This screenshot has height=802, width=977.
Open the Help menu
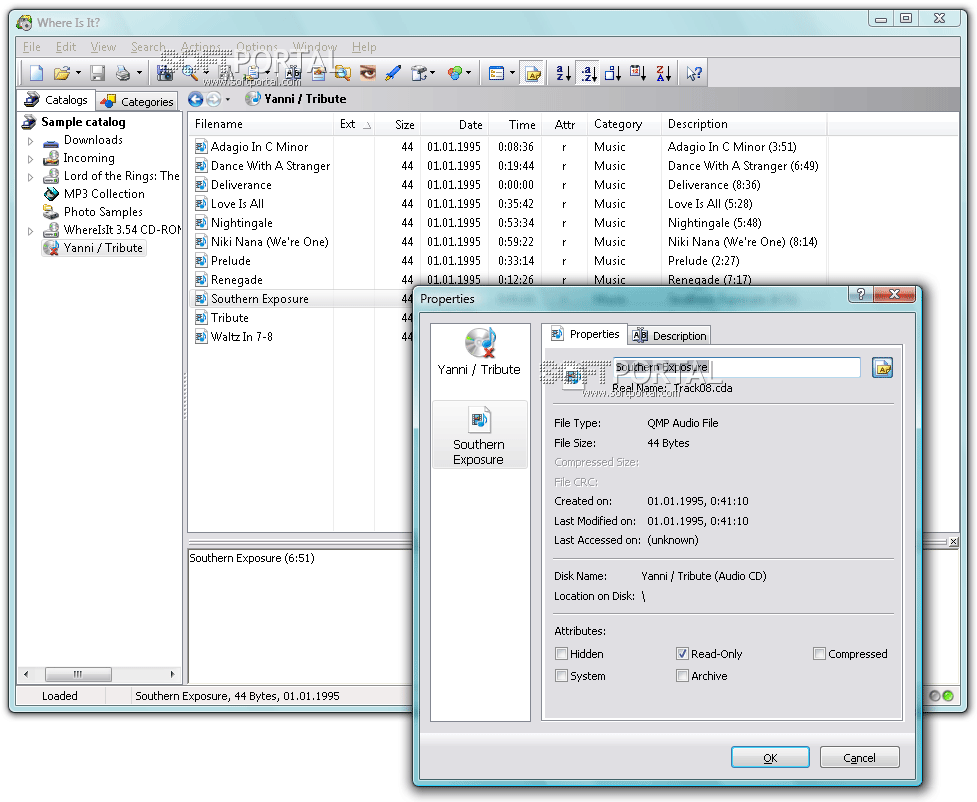364,47
